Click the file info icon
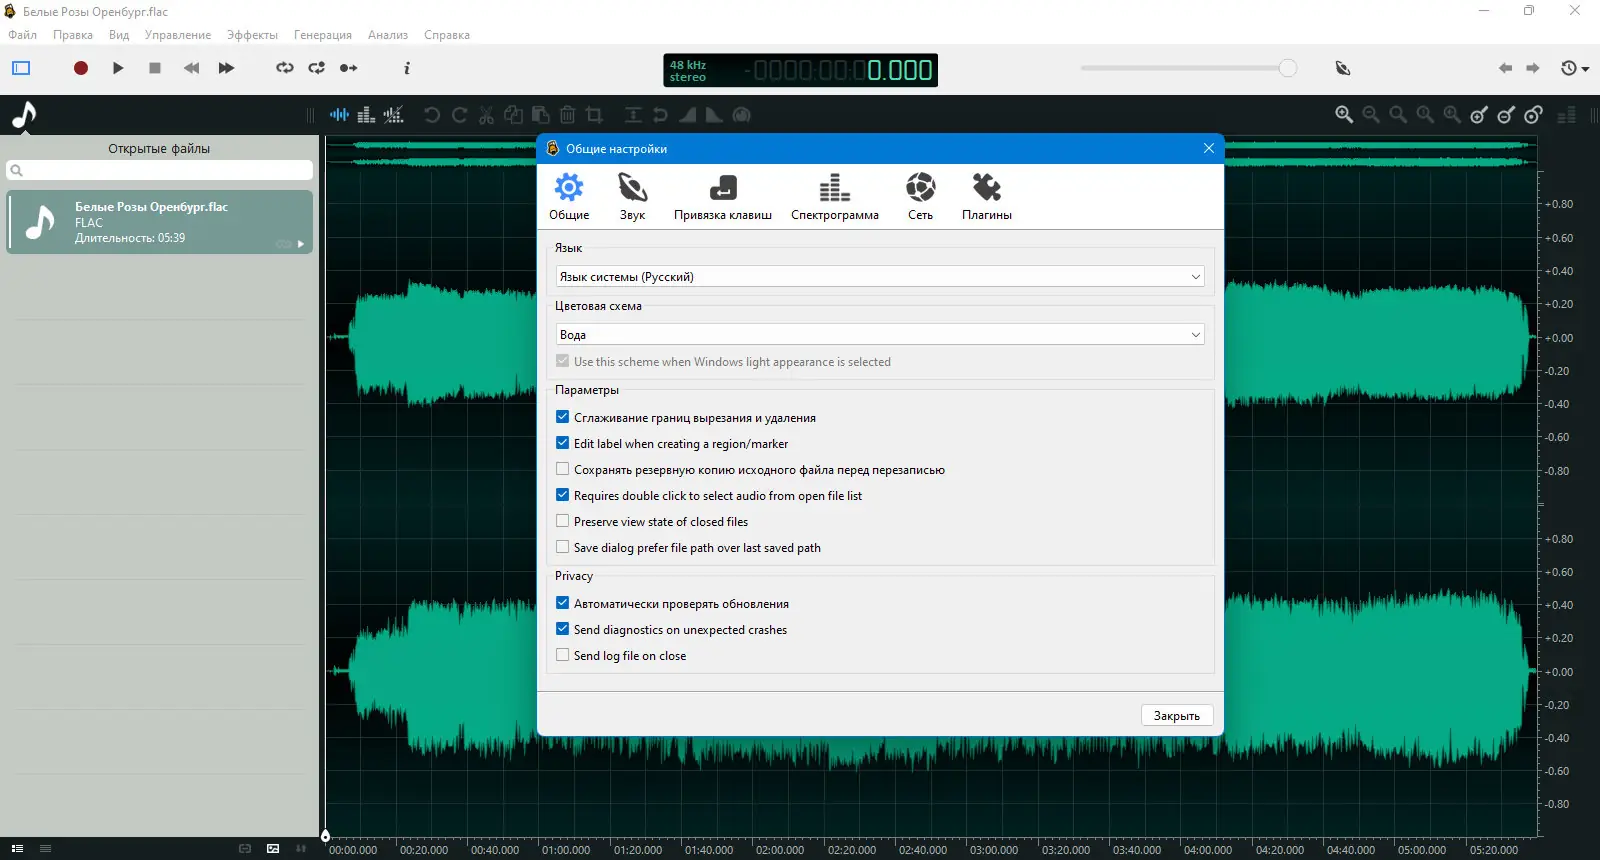1600x860 pixels. 406,68
